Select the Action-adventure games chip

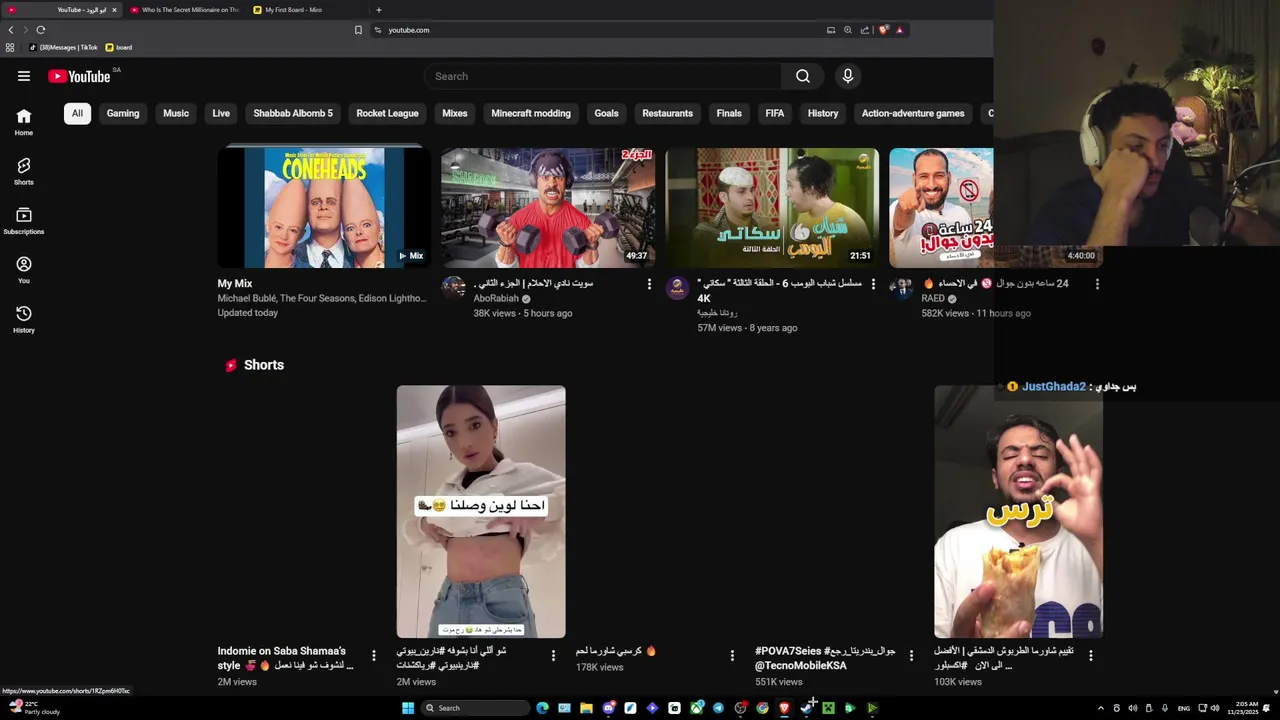(x=913, y=113)
